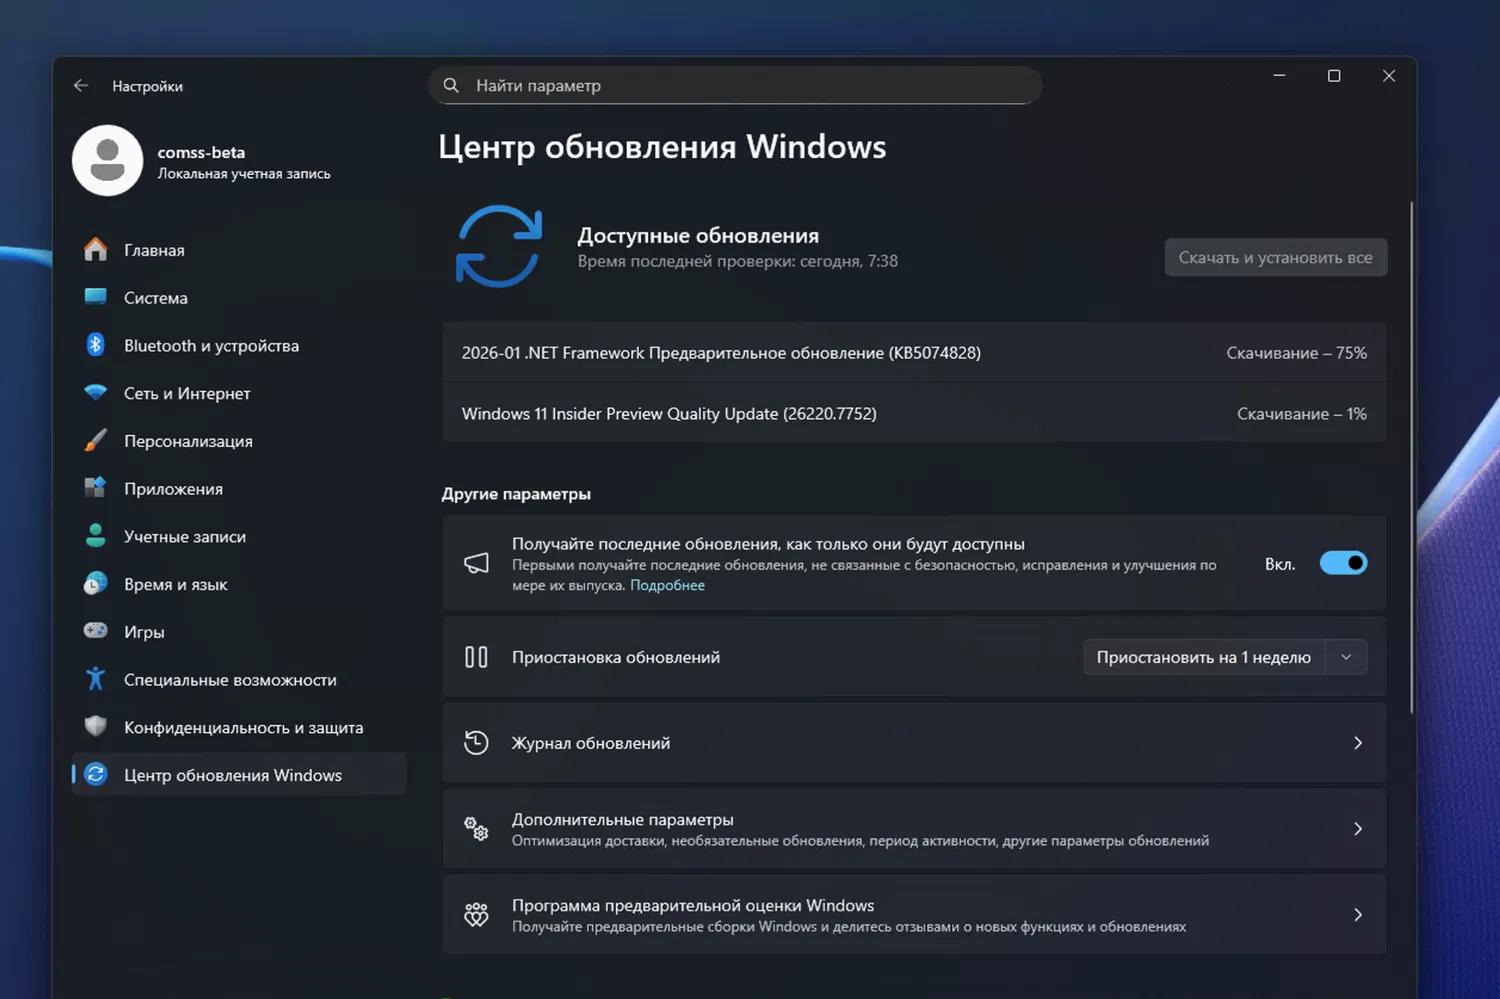Open the comss-beta account avatar
This screenshot has width=1500, height=999.
[107, 160]
